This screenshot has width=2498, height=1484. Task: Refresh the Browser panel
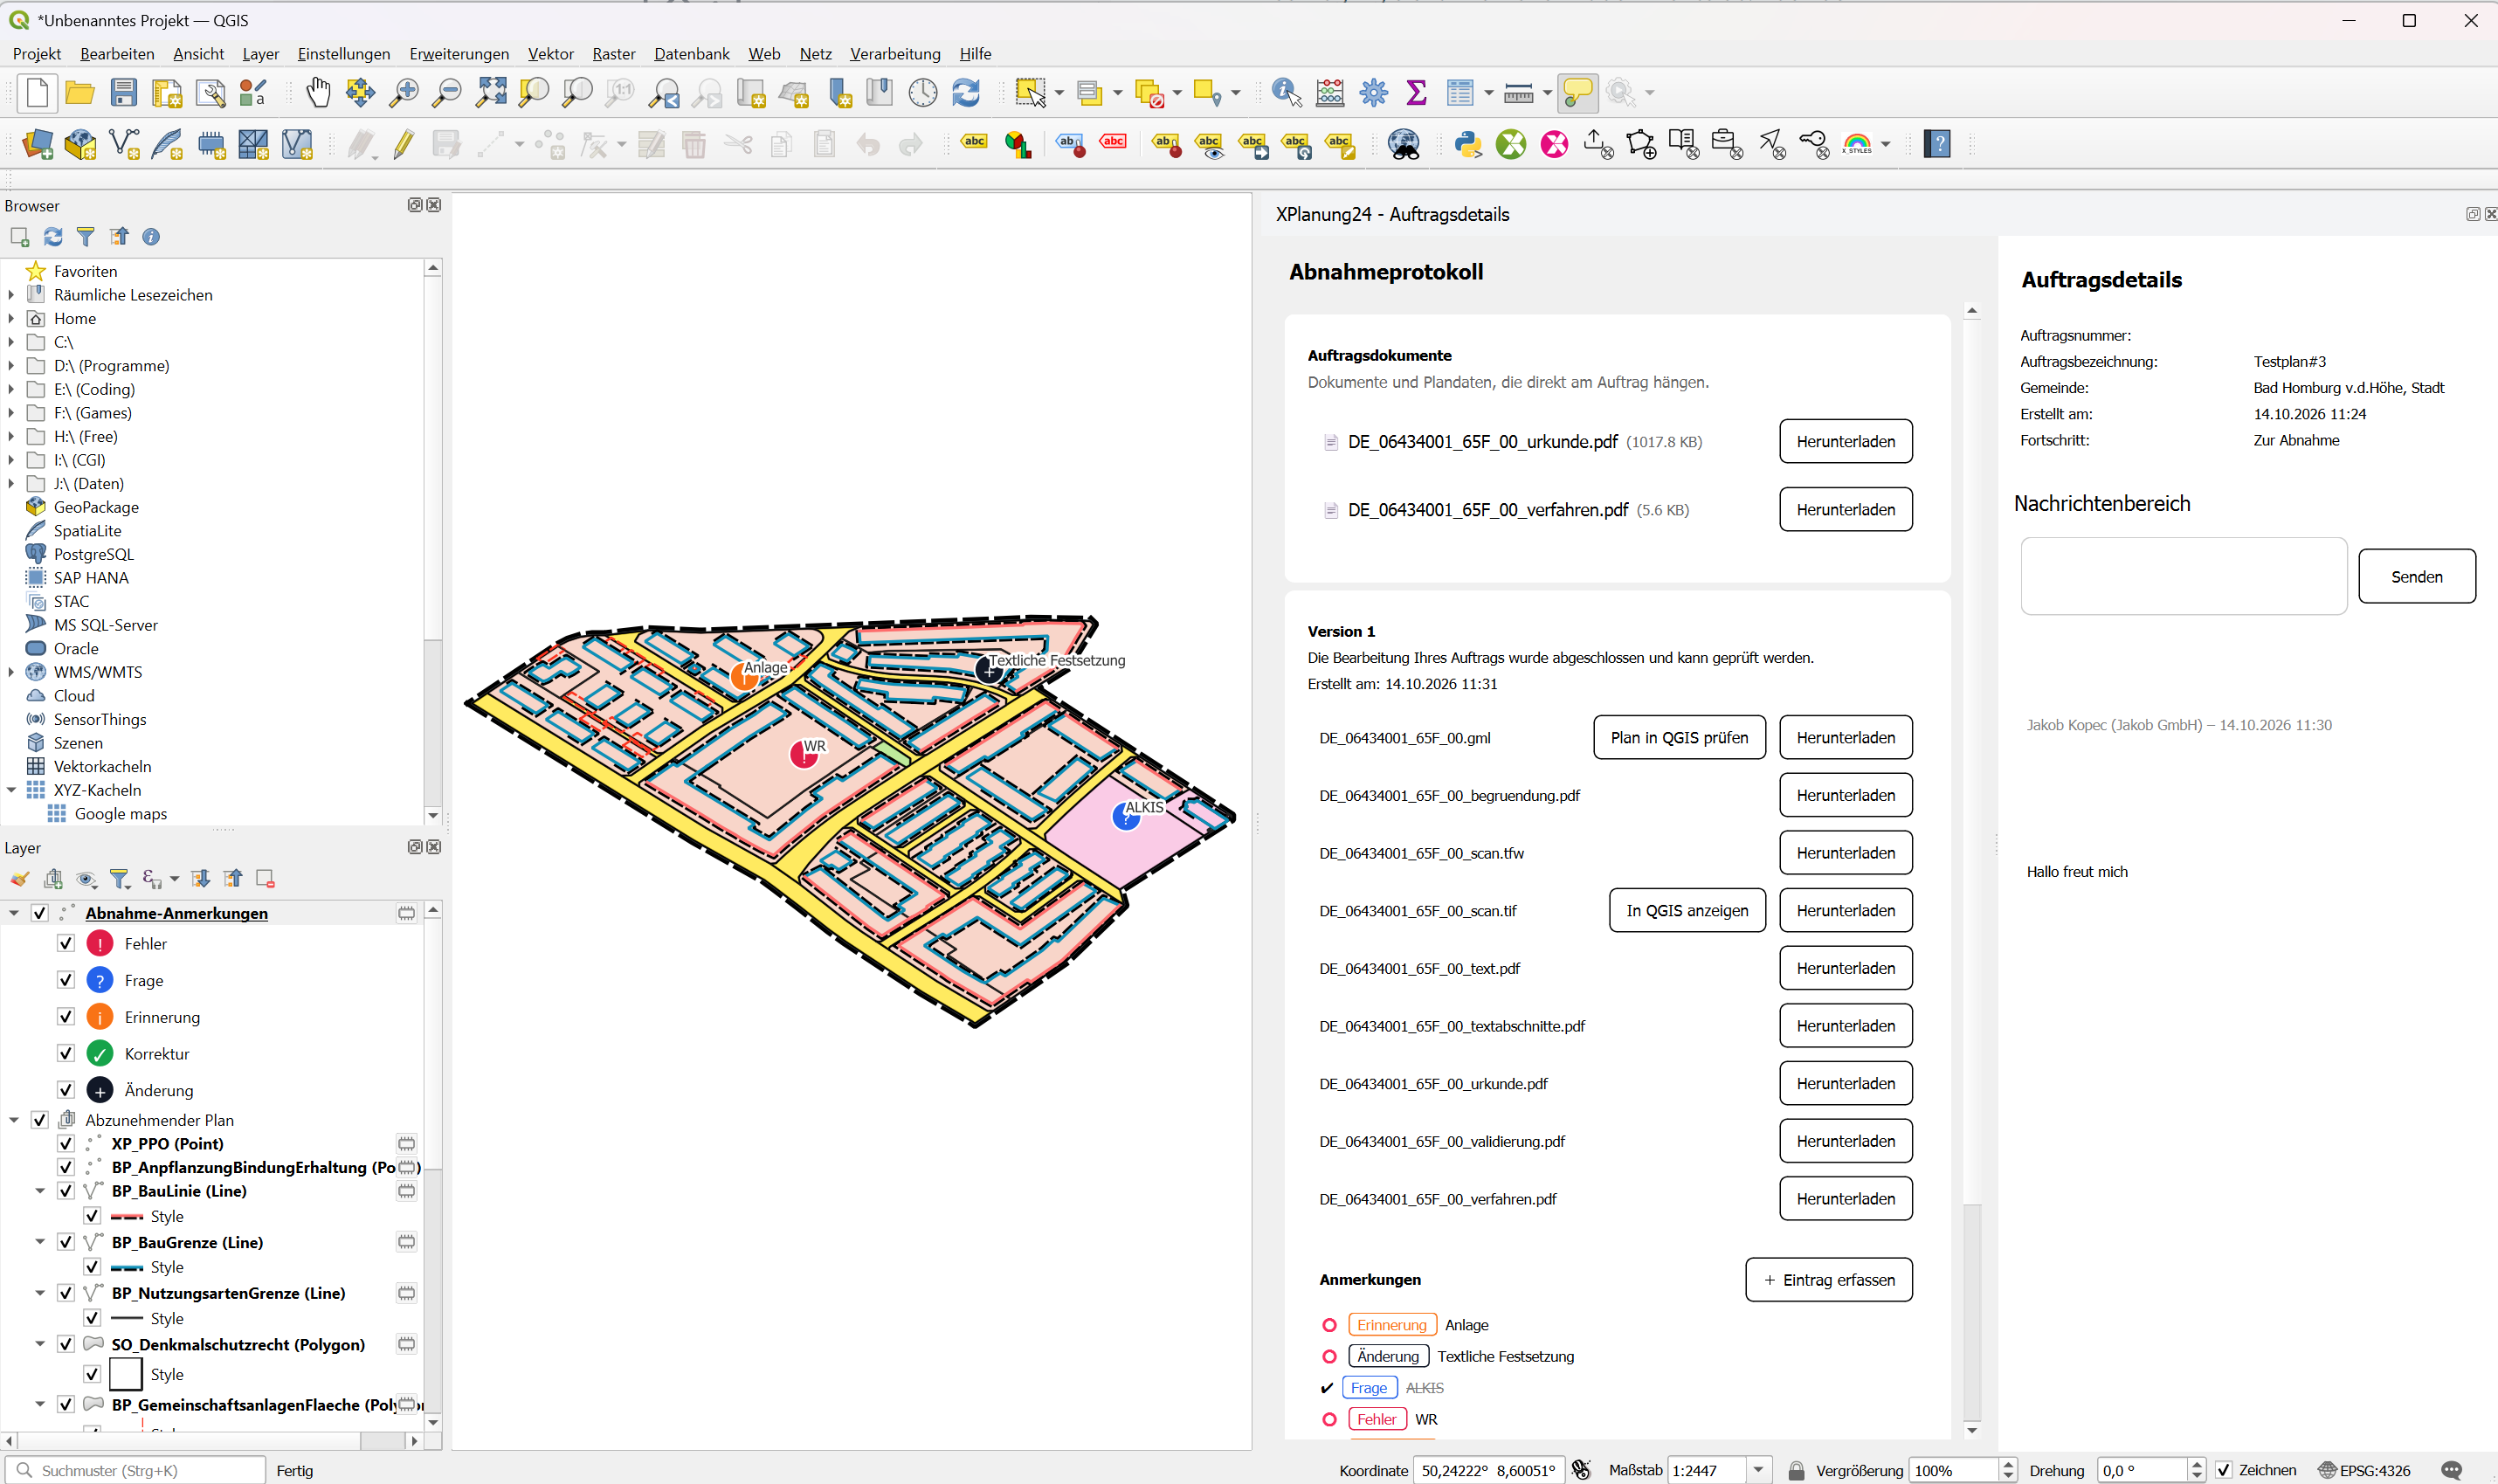coord(53,237)
